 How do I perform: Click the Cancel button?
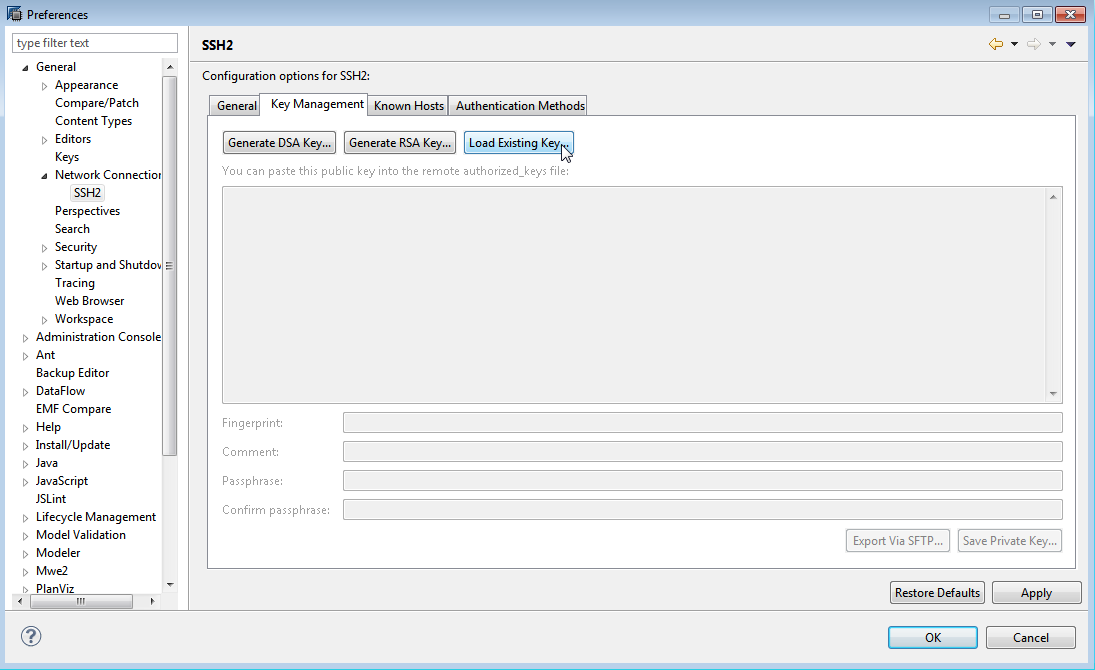tap(1030, 637)
